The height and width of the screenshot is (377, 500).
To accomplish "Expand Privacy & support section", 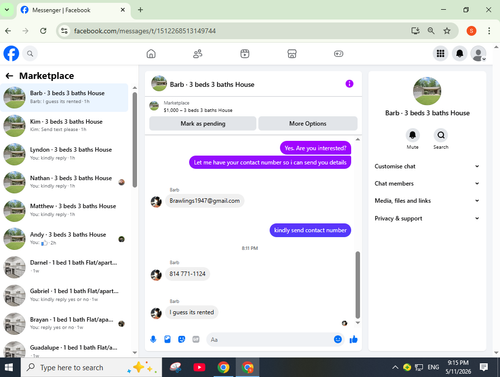I will tap(427, 218).
